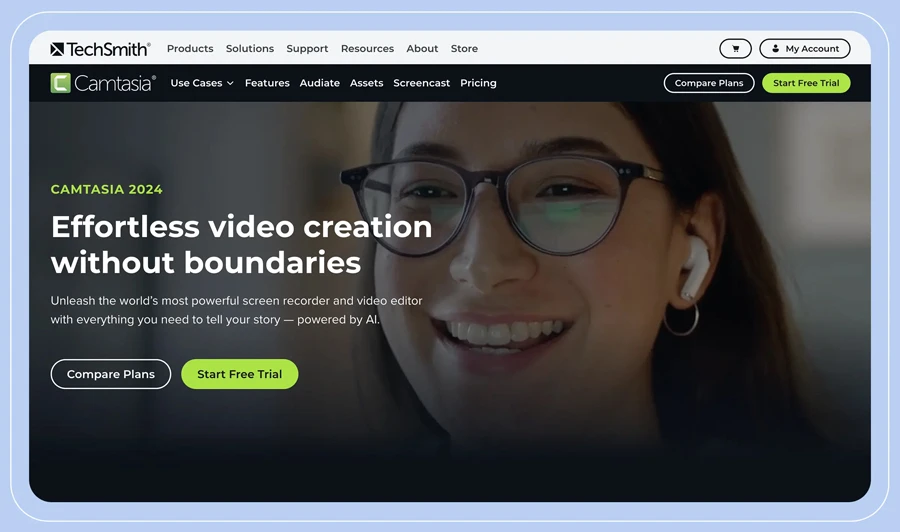900x532 pixels.
Task: Click Start Free Trial in the navigation bar
Action: pos(806,83)
